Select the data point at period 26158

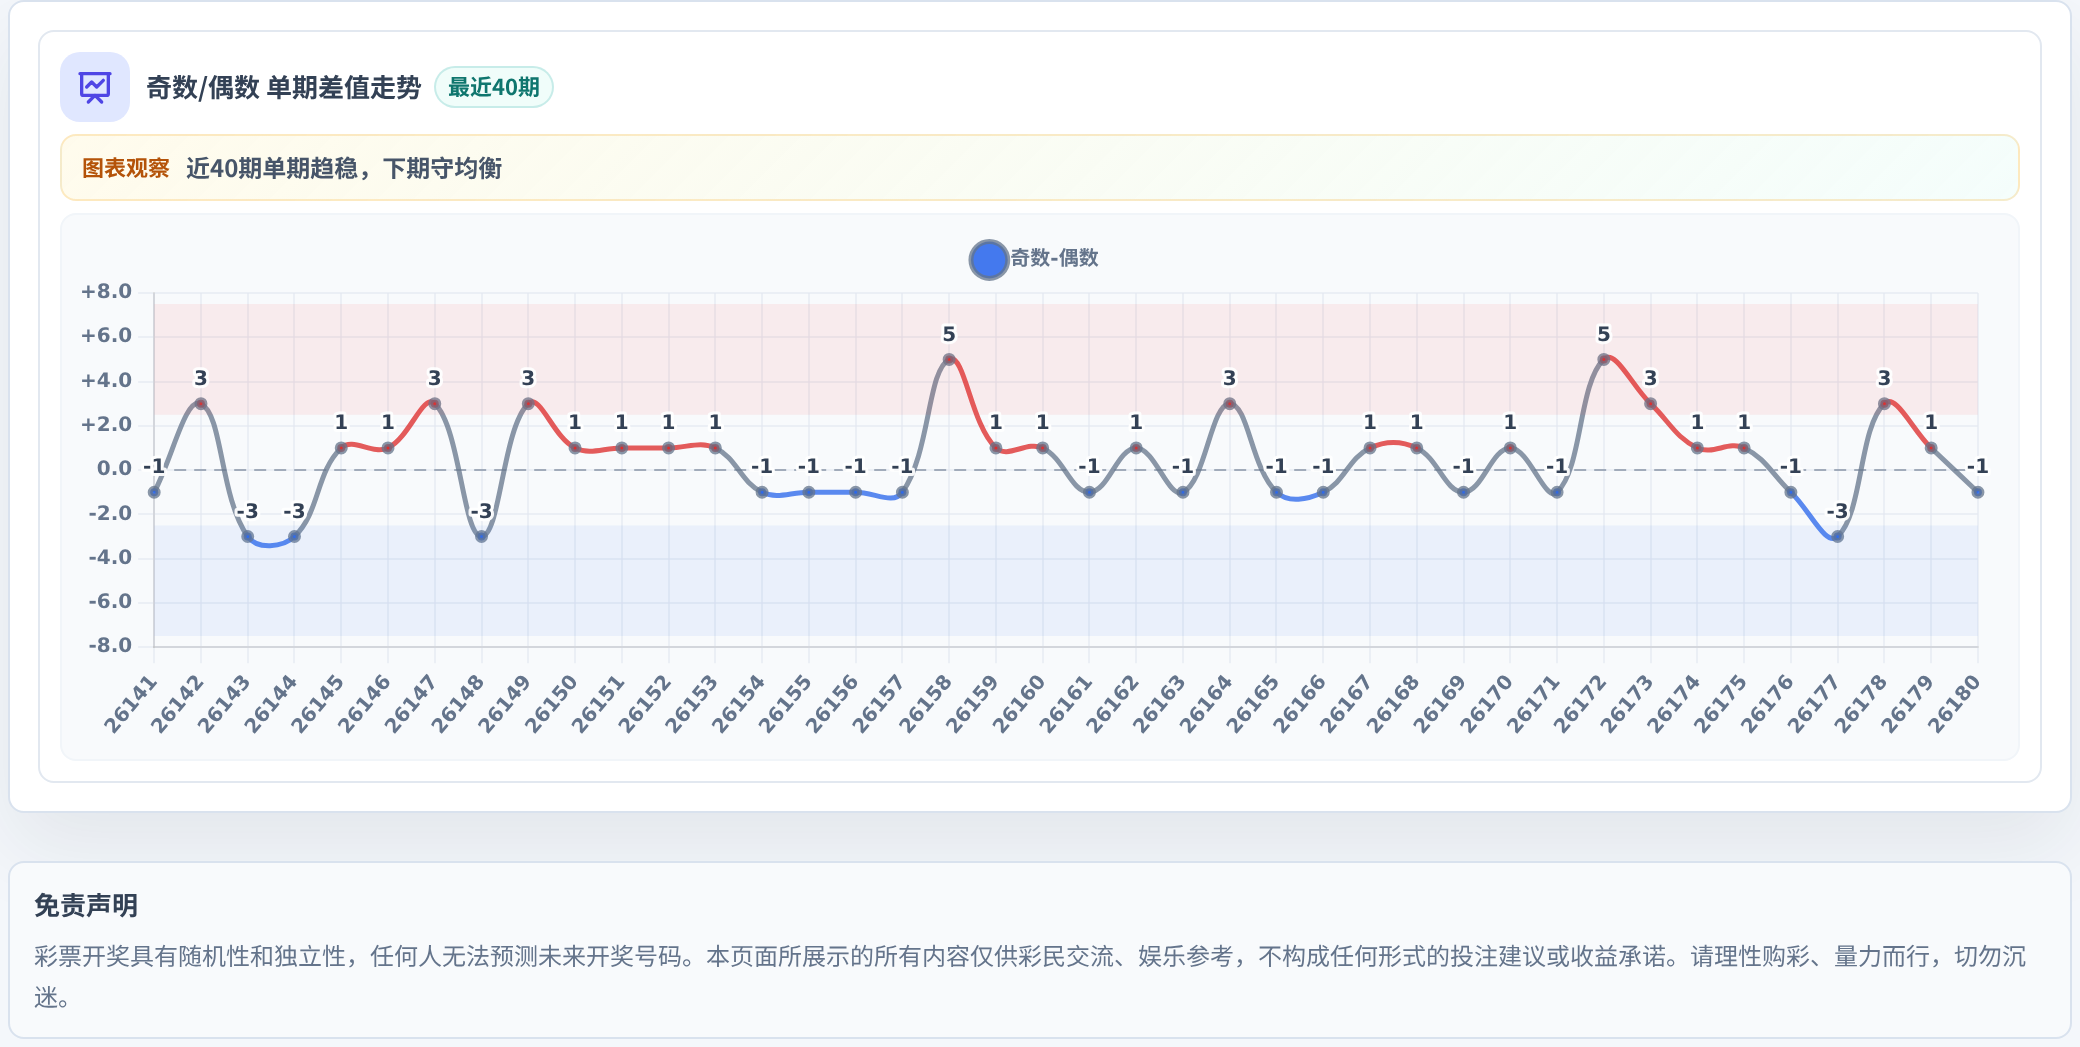pos(949,360)
